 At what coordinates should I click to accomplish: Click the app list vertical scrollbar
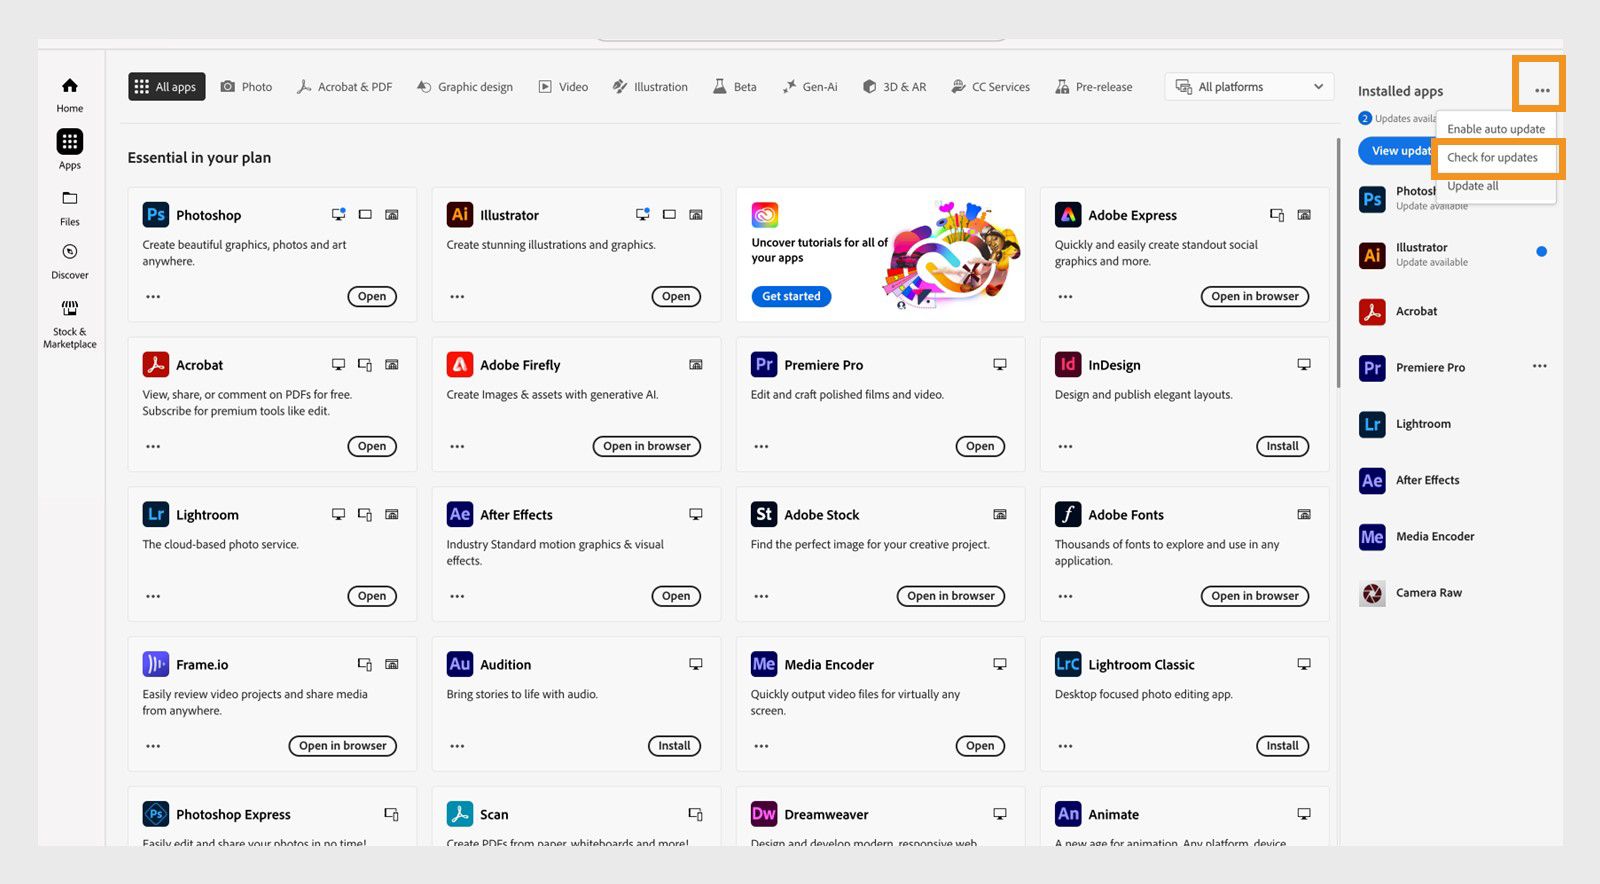[x=1338, y=263]
